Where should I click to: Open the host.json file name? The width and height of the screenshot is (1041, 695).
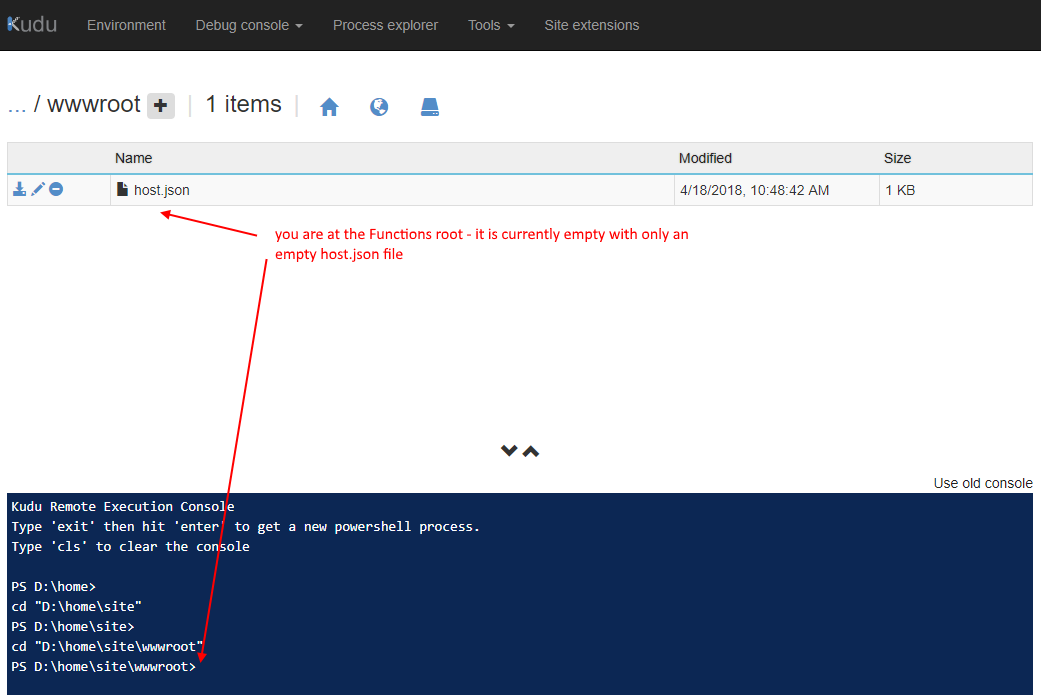(x=161, y=190)
